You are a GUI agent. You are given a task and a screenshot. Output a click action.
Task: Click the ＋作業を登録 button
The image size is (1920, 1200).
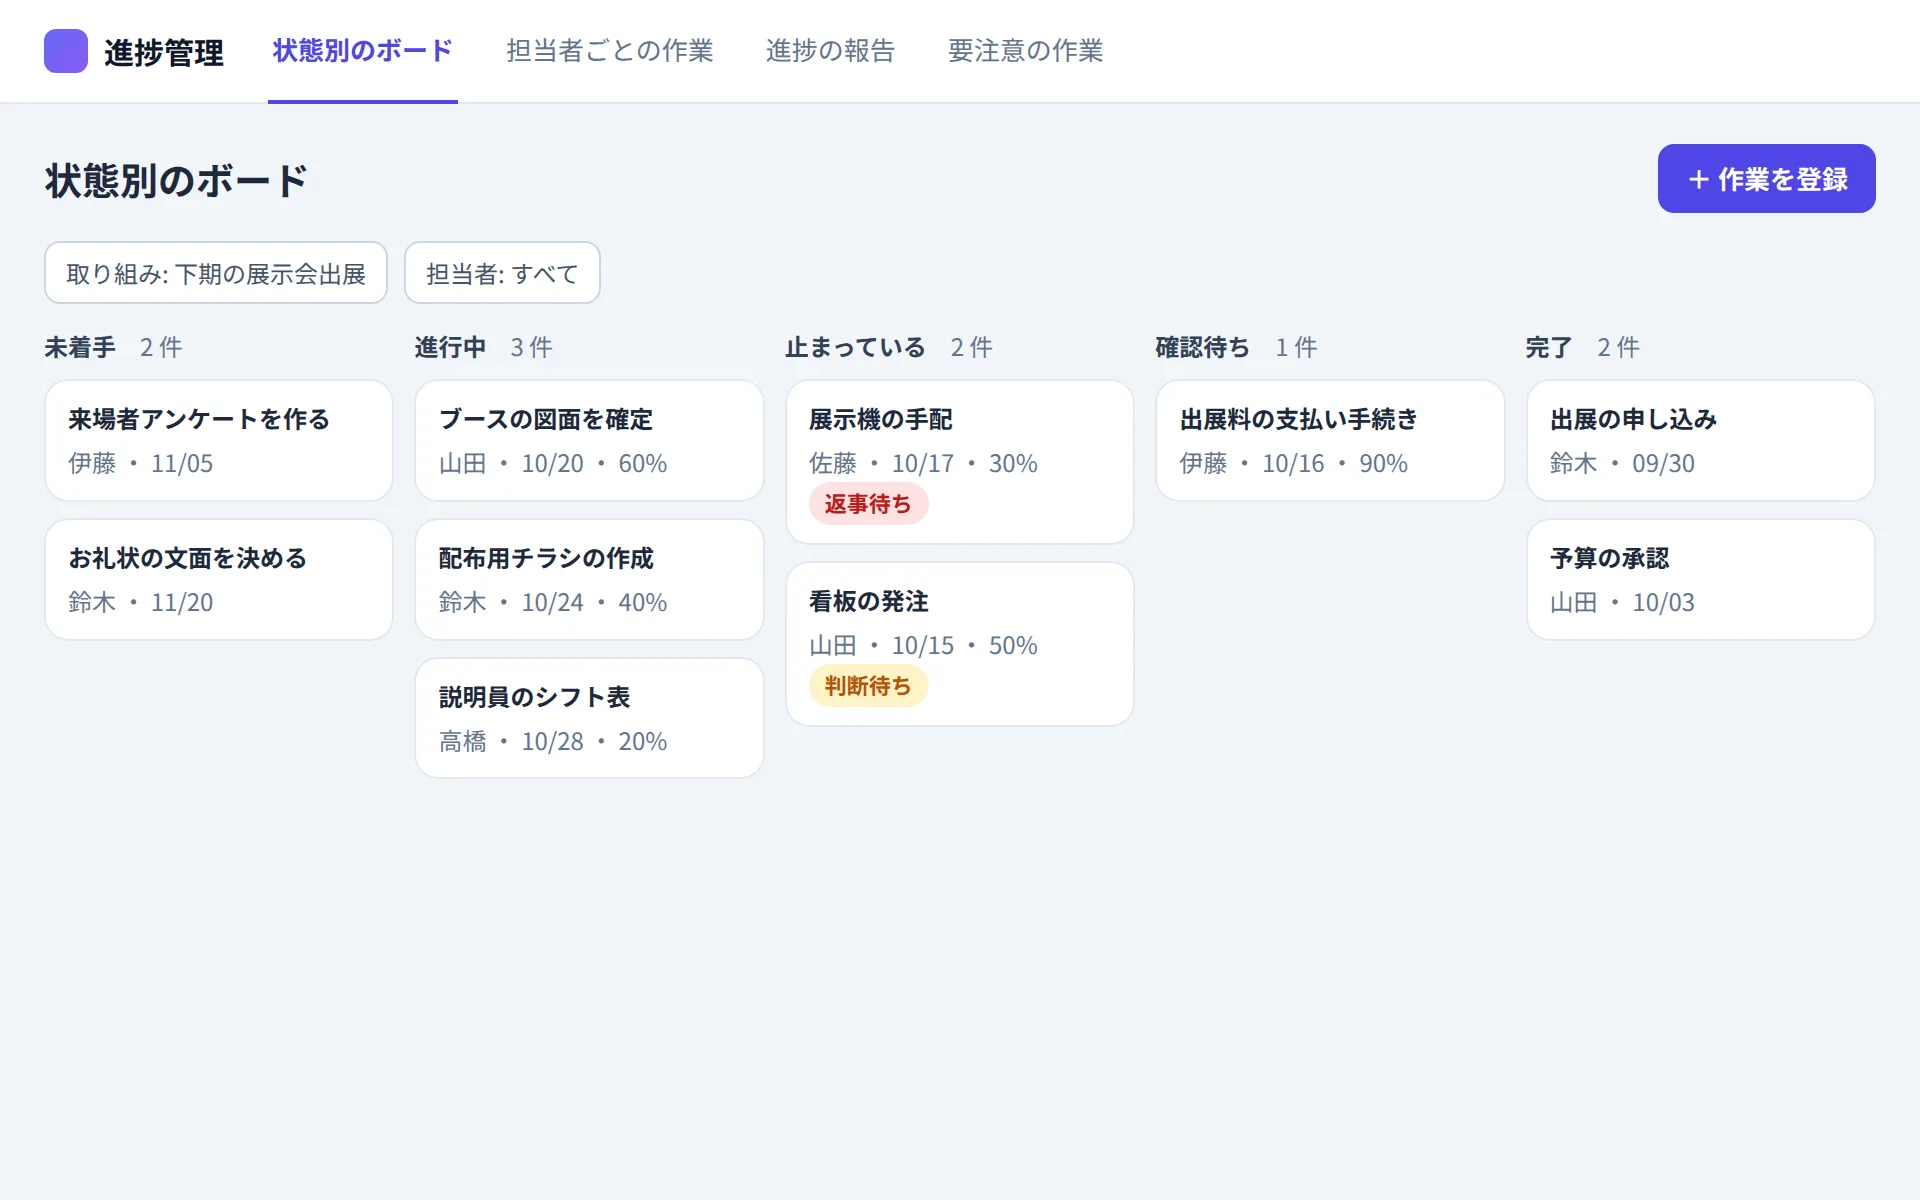tap(1766, 179)
